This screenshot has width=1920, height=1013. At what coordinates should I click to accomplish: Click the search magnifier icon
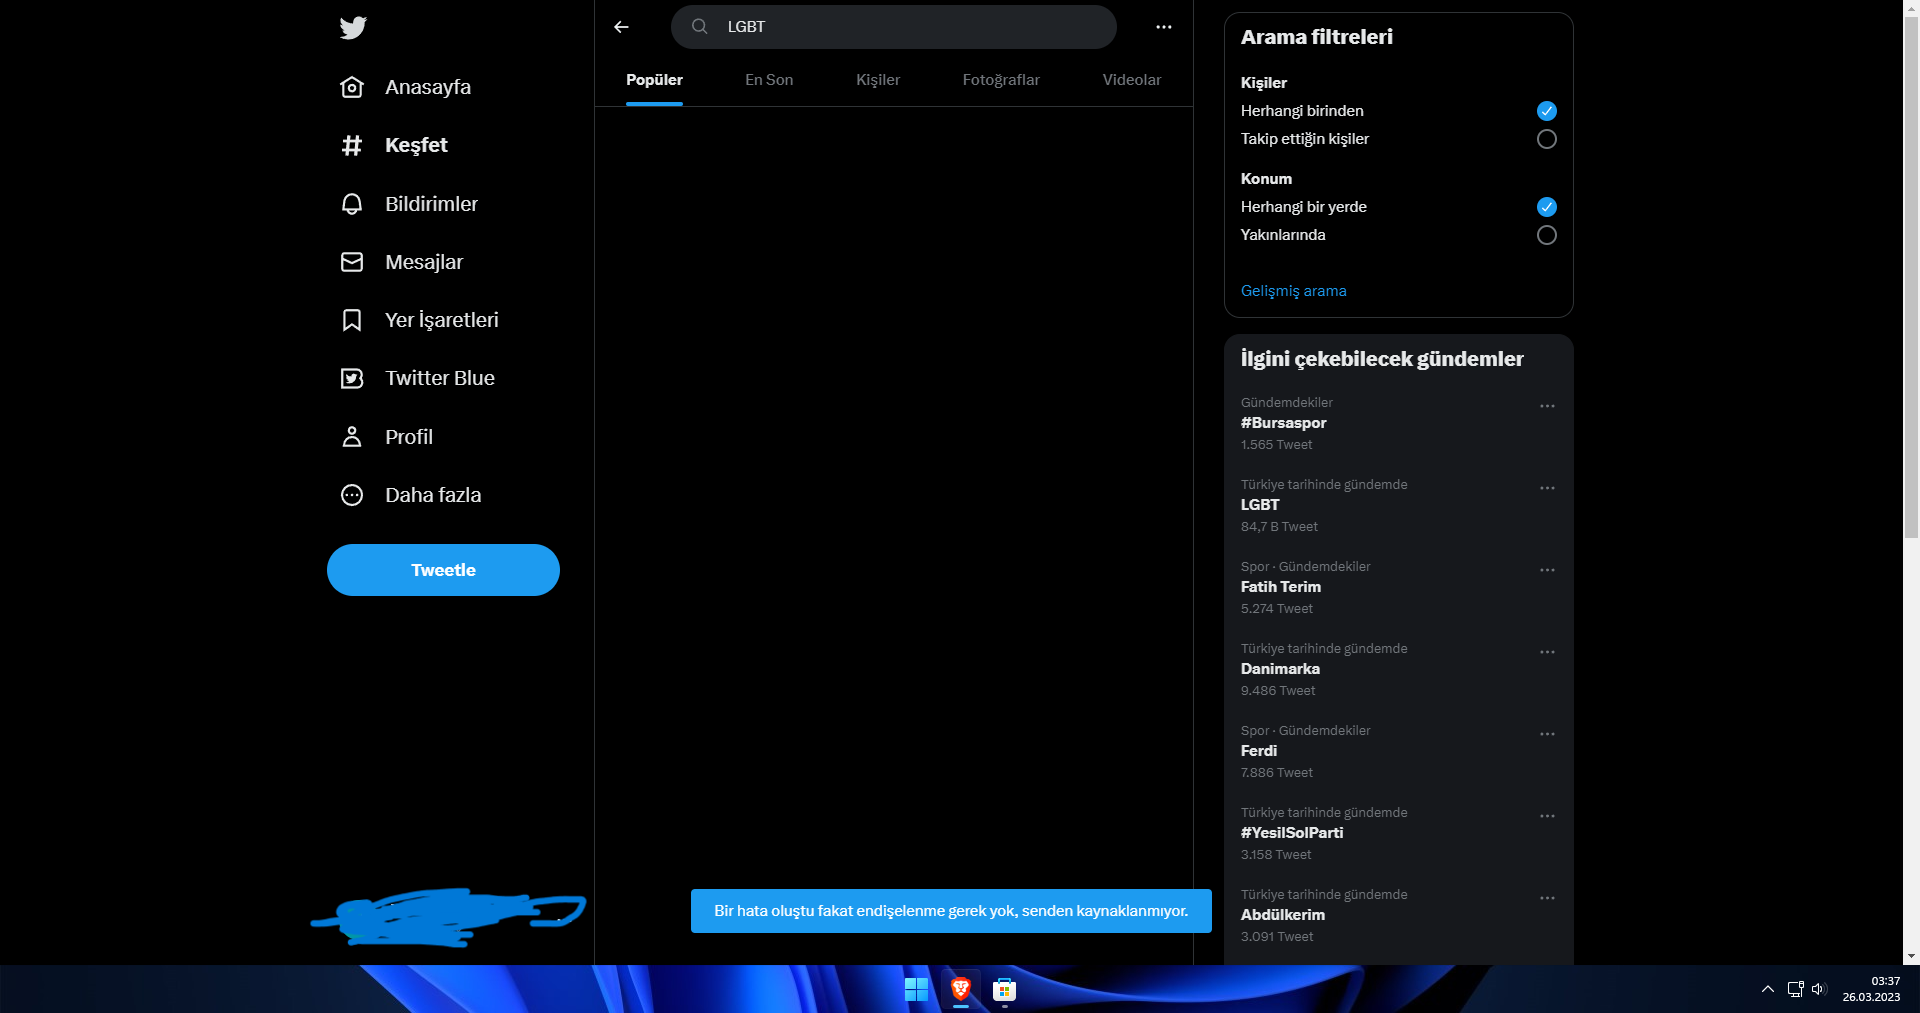pos(700,27)
